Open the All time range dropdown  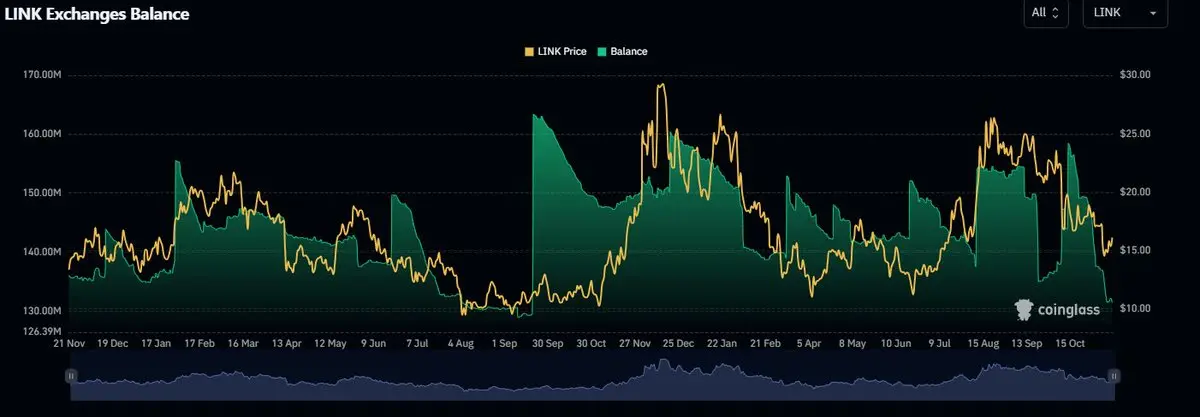(1045, 13)
